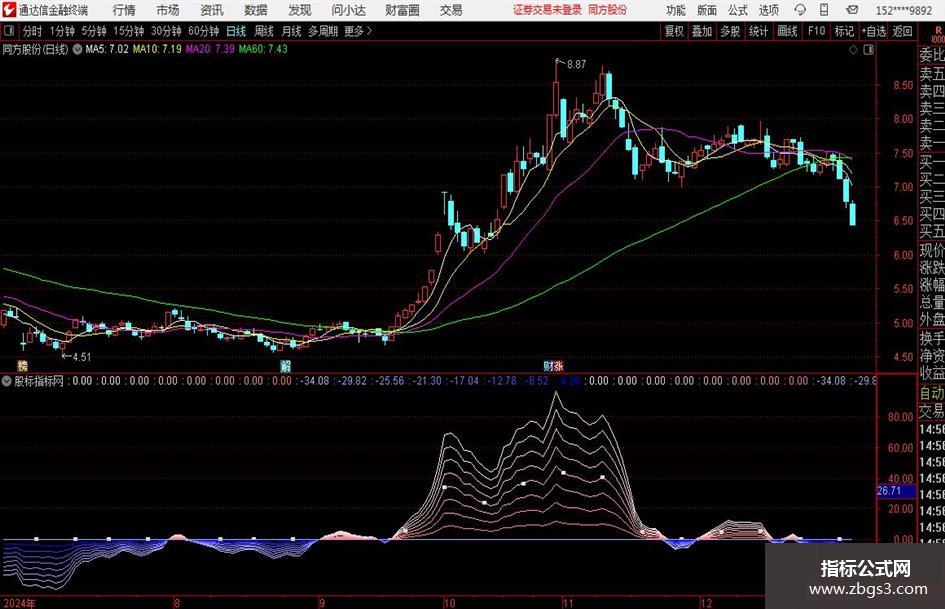Click the 26.71 indicator value box
Screen dimensions: 945x609
coord(896,491)
